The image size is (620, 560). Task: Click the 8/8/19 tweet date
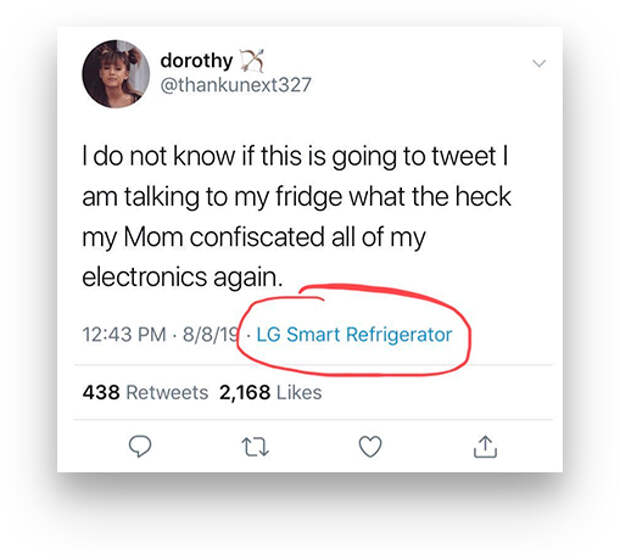tap(210, 335)
